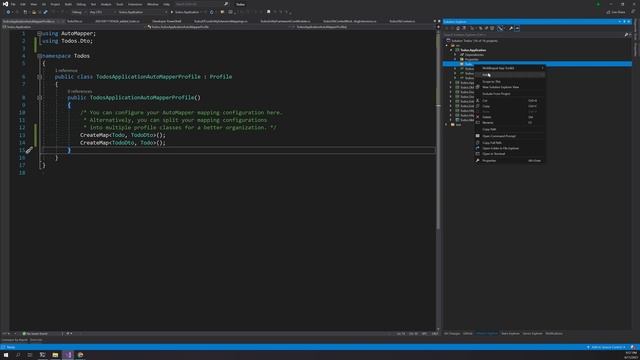Screen dimensions: 640x360
Task: Switch to the Todos.cs editor tab
Action: tap(75, 21)
